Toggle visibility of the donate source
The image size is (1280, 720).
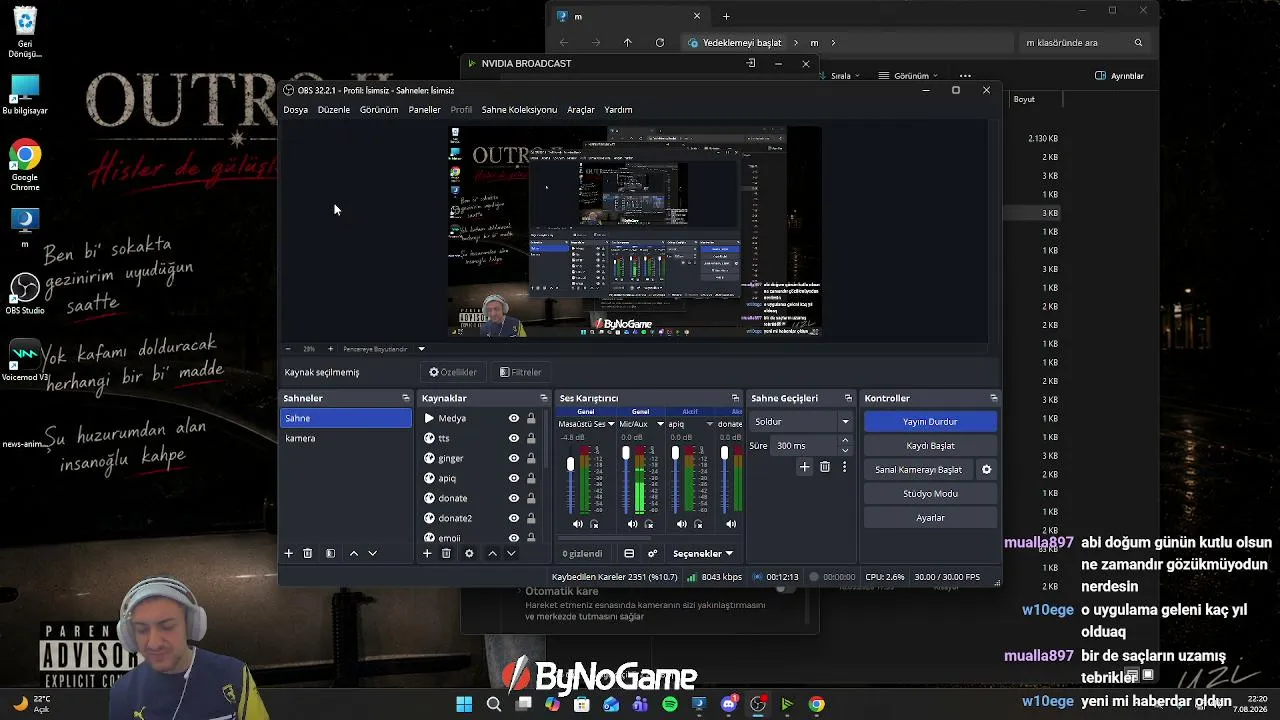pyautogui.click(x=514, y=498)
